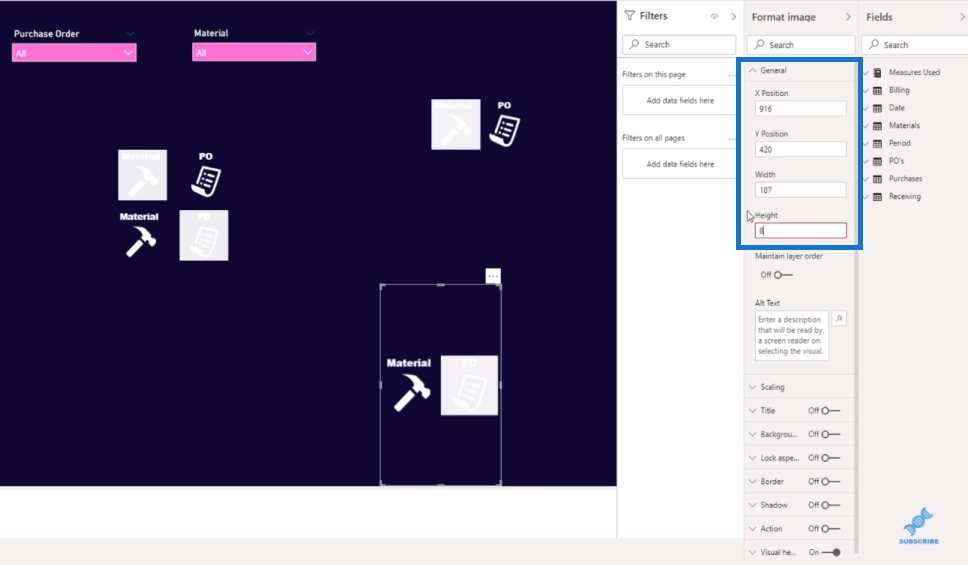Click the Format image Search box
The image size is (968, 565).
coord(801,45)
